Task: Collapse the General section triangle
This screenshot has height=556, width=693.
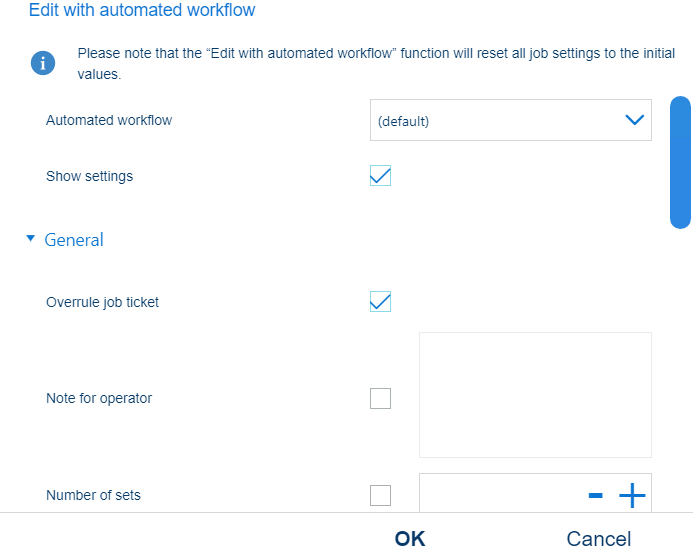Action: [x=30, y=239]
